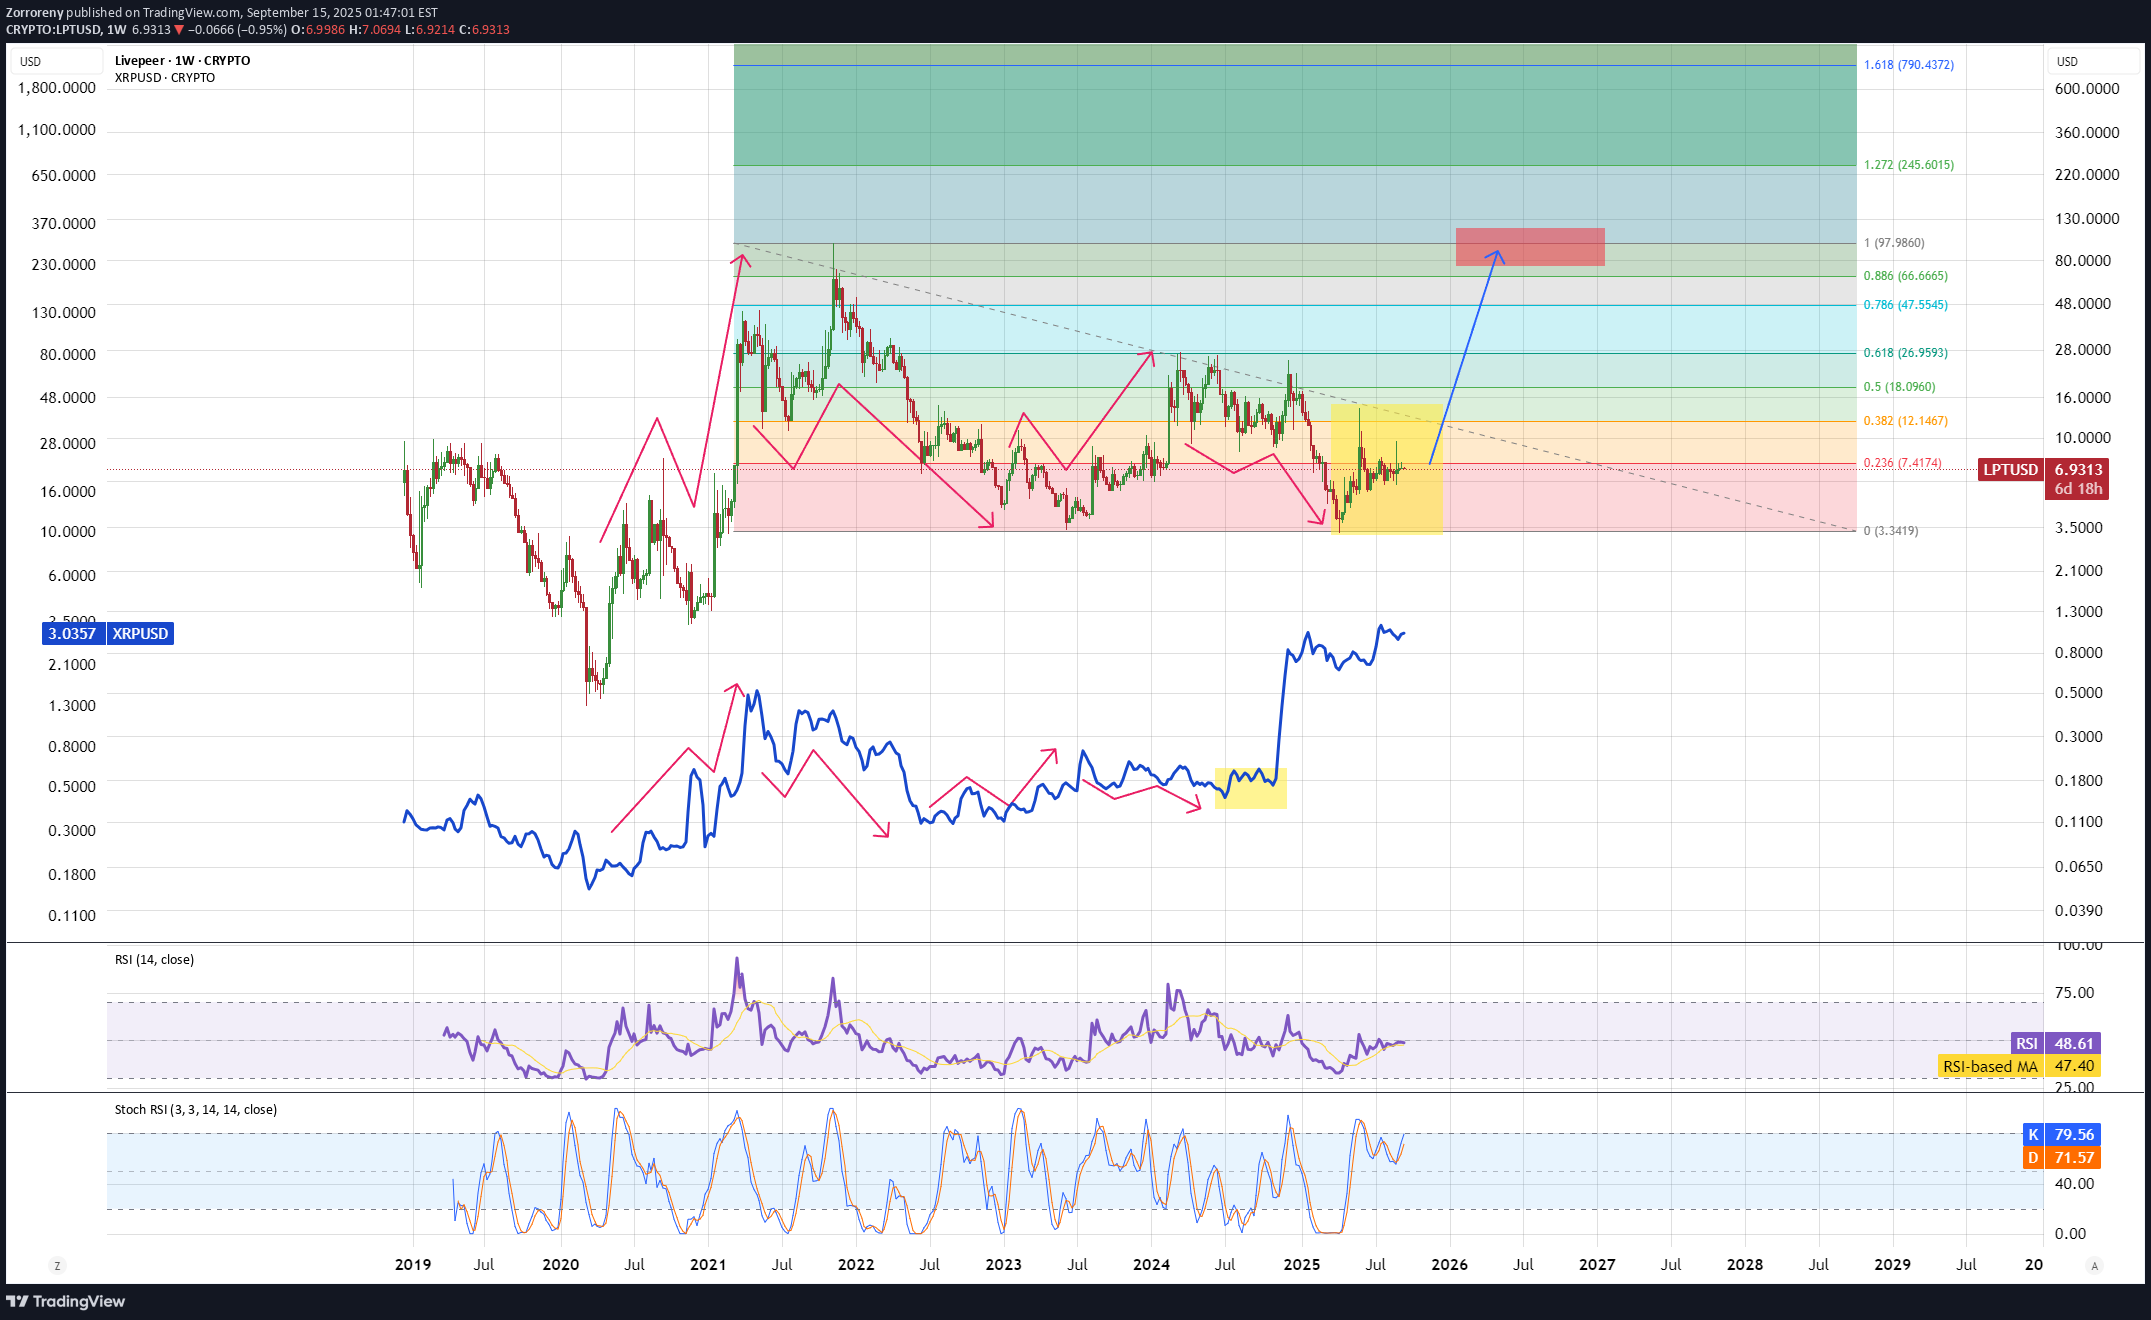The width and height of the screenshot is (2151, 1320).
Task: Click the 2019 label on the time axis
Action: click(413, 1264)
